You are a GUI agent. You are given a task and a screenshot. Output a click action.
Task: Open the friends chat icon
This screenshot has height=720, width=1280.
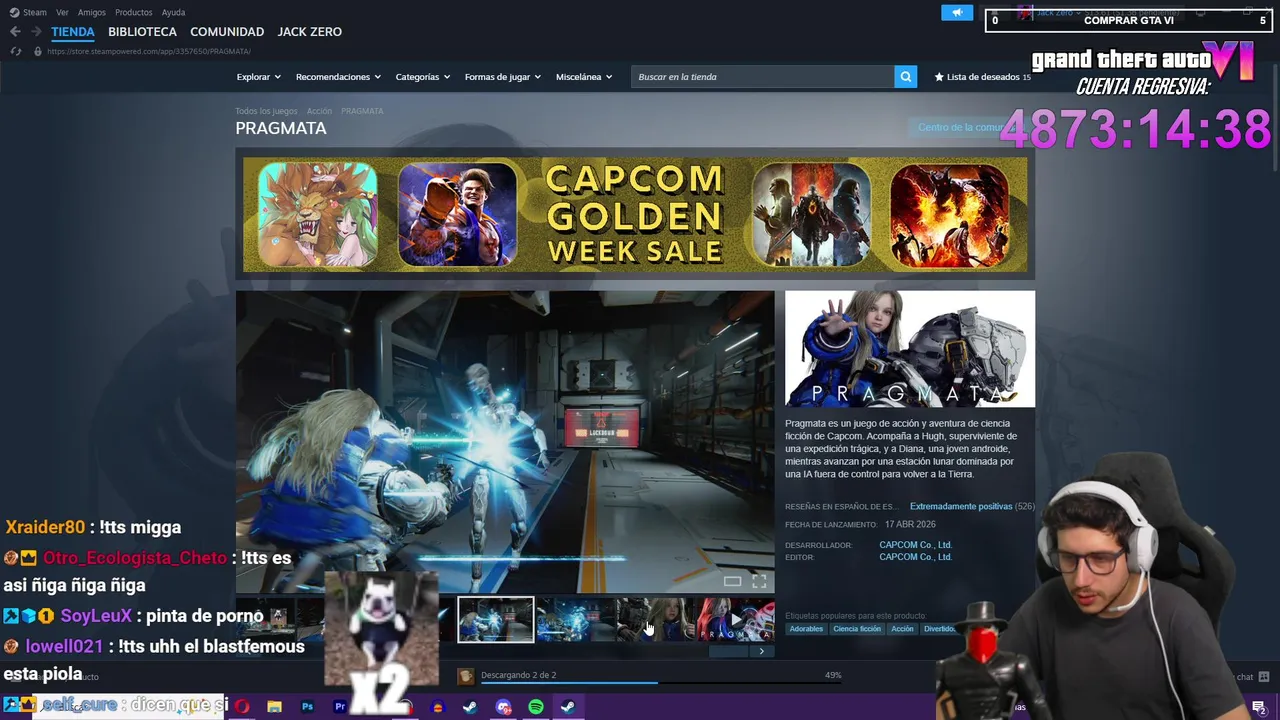pos(1263,677)
